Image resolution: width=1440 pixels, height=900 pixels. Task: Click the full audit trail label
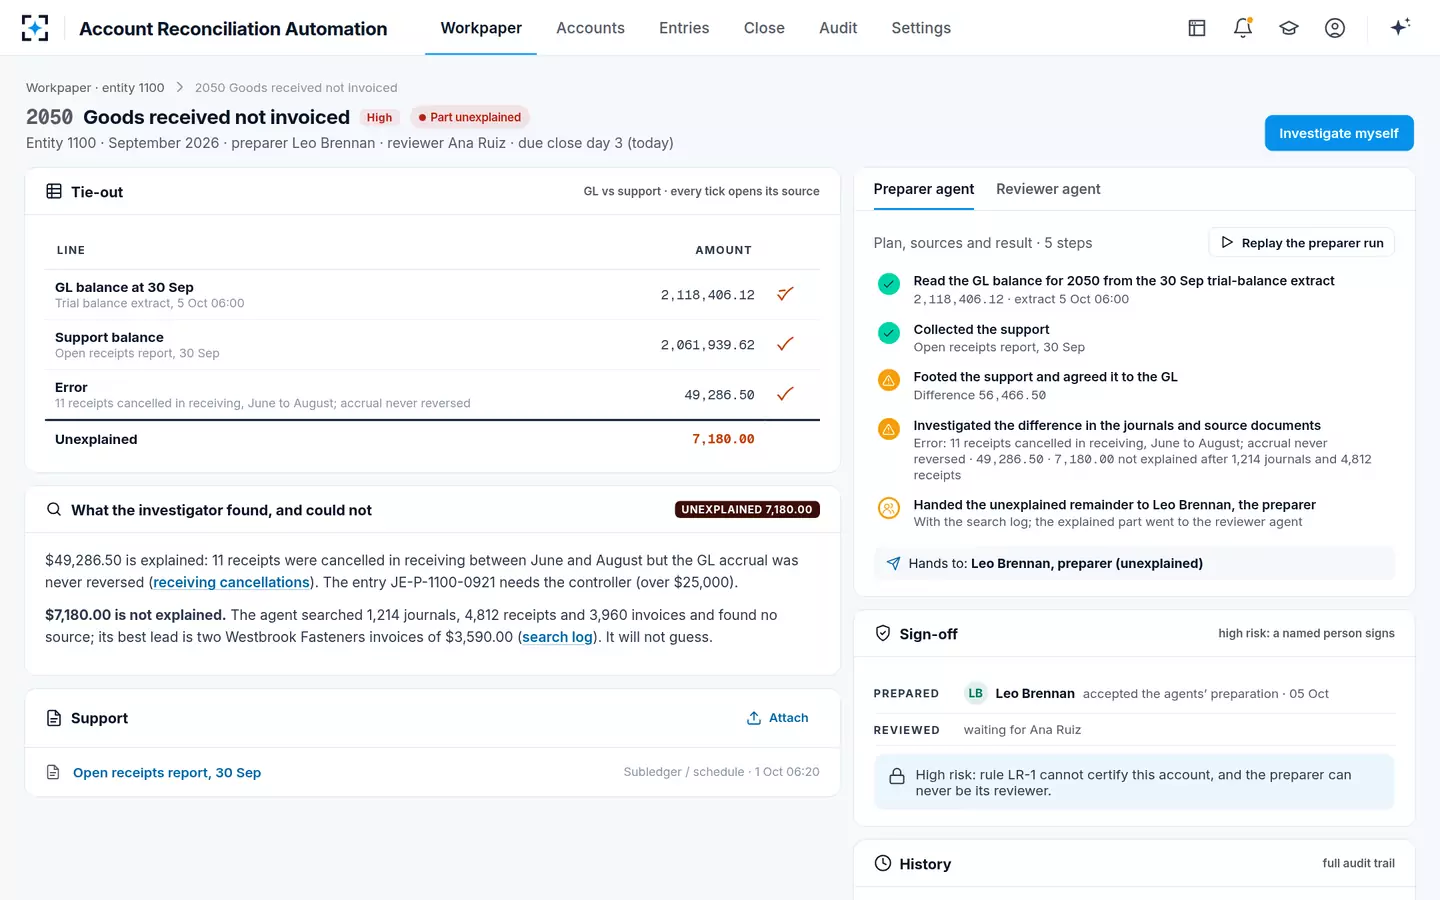1358,863
